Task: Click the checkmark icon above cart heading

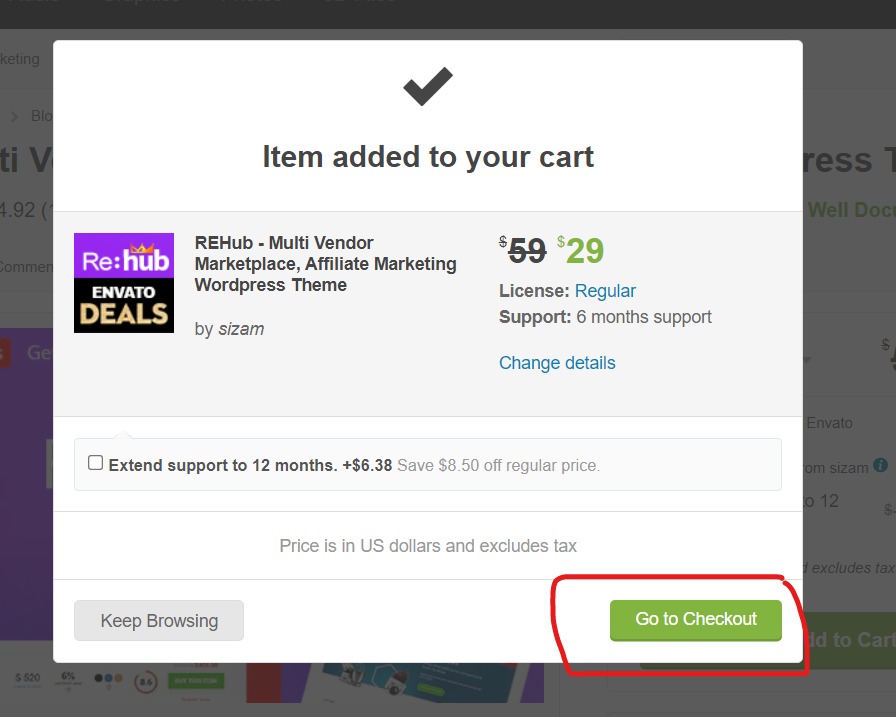Action: (427, 86)
